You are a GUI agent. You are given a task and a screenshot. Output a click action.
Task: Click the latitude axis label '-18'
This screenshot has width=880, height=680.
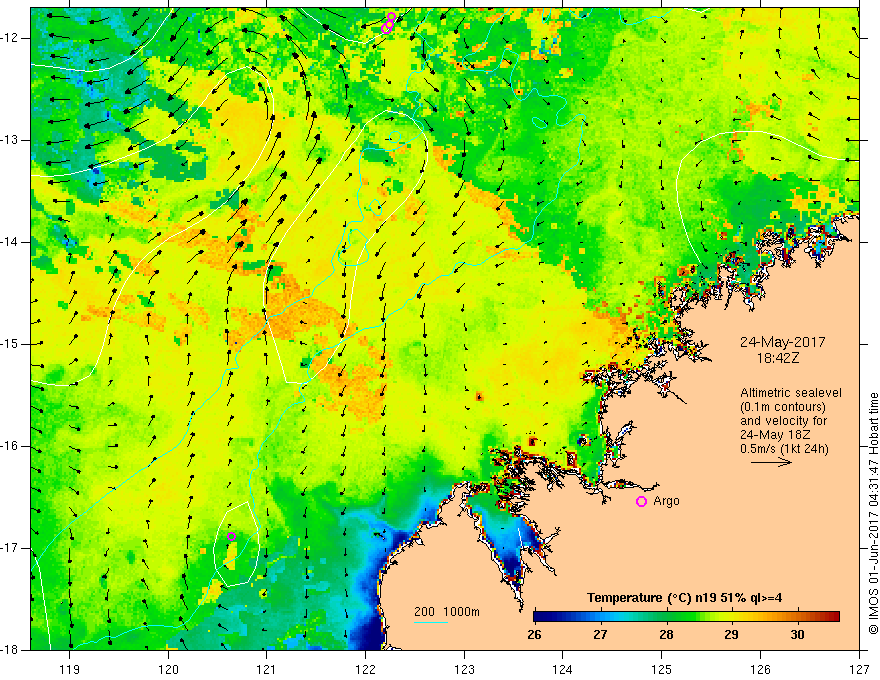10,650
